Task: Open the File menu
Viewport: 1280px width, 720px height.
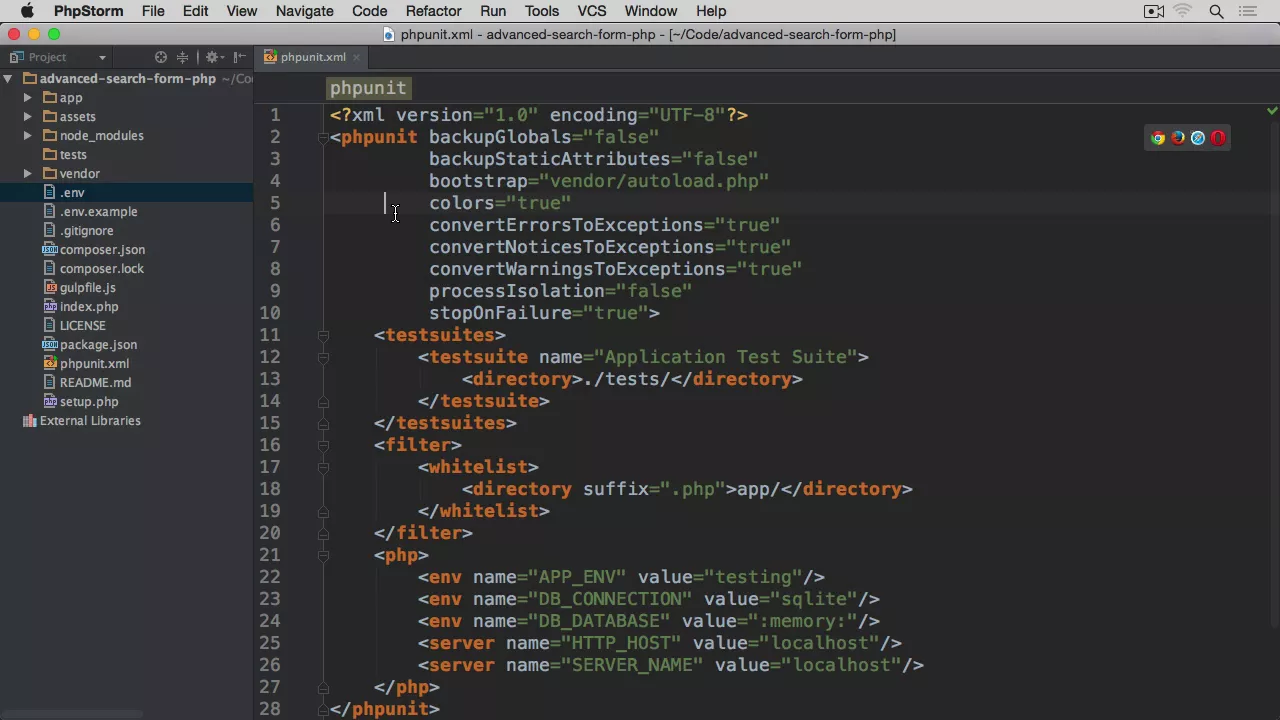Action: click(x=153, y=11)
